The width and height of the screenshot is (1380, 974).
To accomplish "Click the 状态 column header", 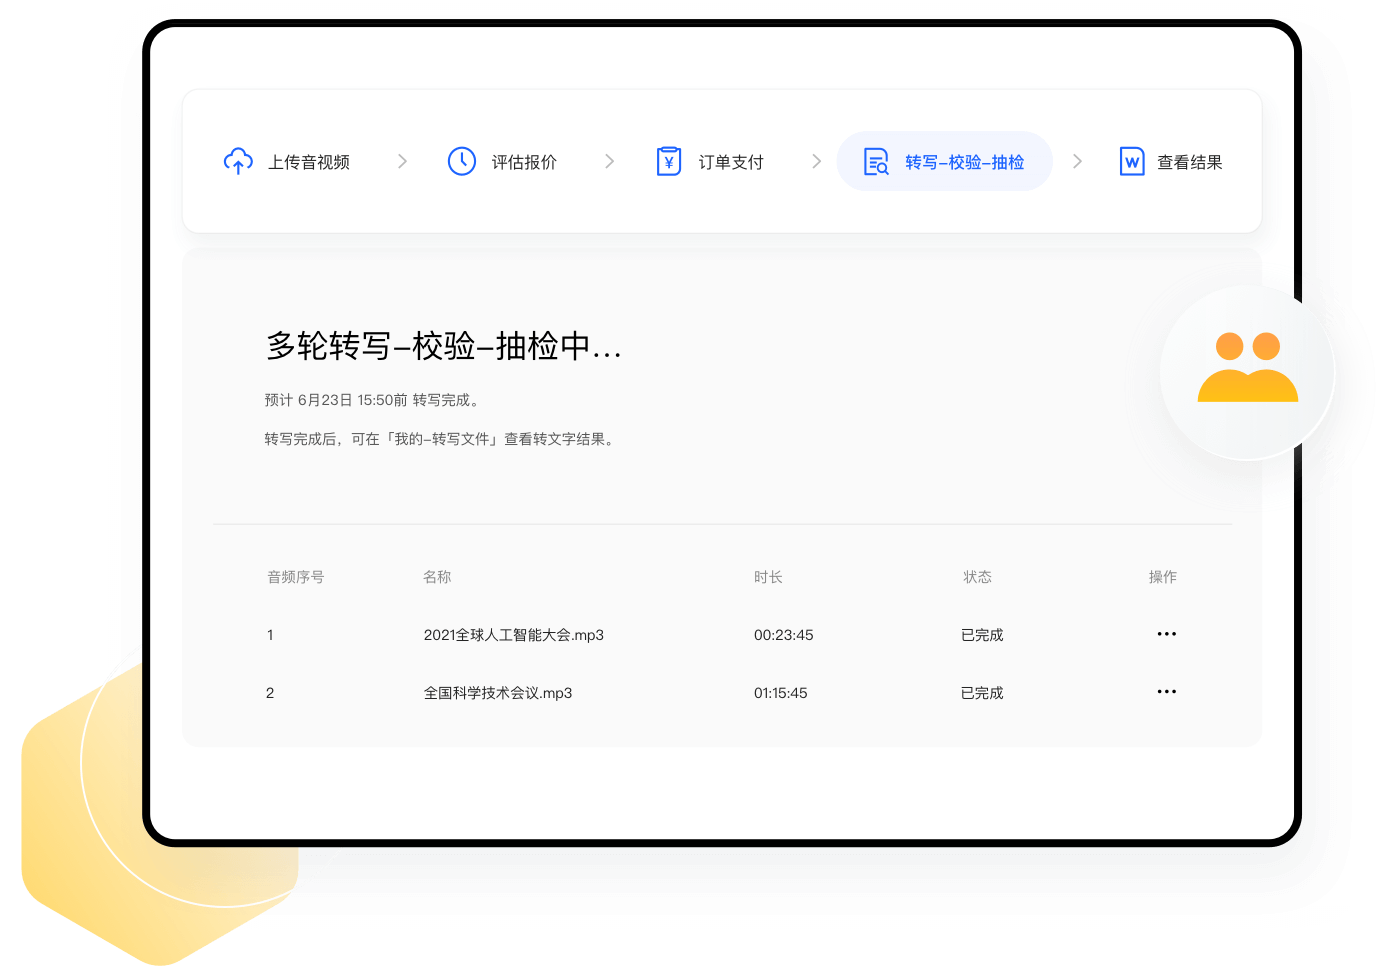I will coord(977,577).
